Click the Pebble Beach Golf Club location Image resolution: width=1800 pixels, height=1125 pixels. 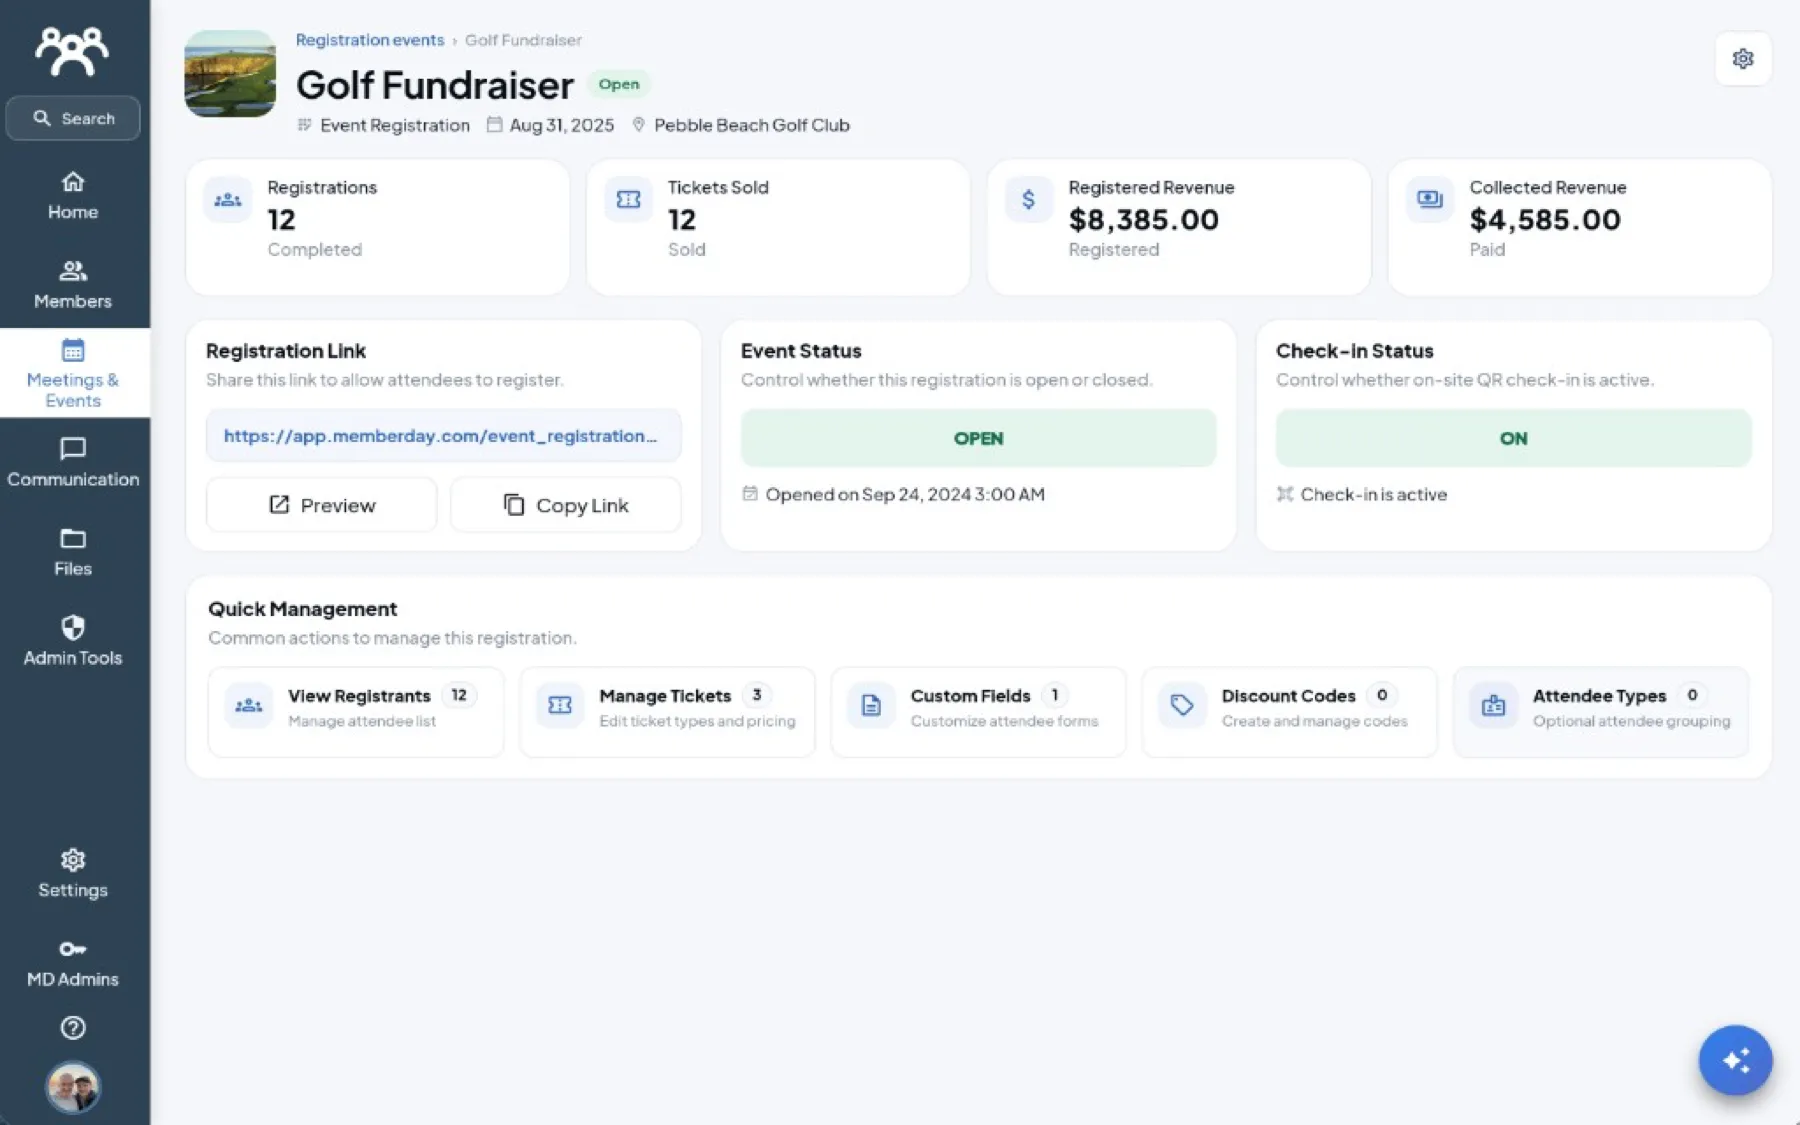[x=752, y=125]
